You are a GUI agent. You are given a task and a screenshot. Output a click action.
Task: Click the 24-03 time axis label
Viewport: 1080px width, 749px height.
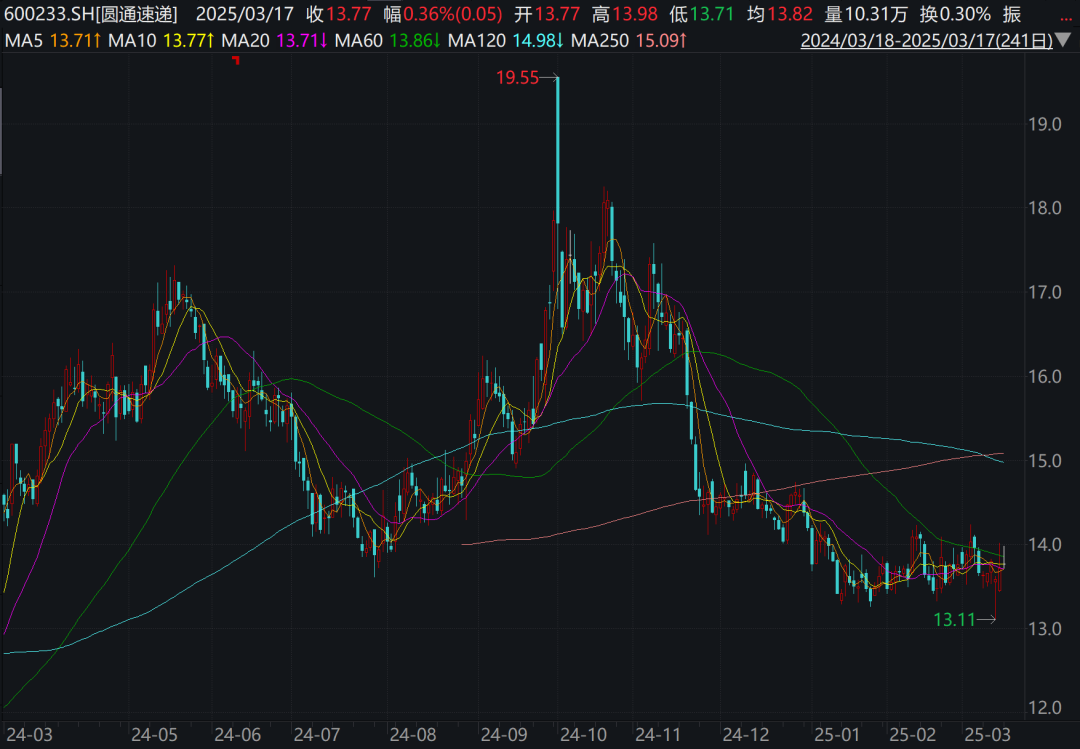[29, 735]
